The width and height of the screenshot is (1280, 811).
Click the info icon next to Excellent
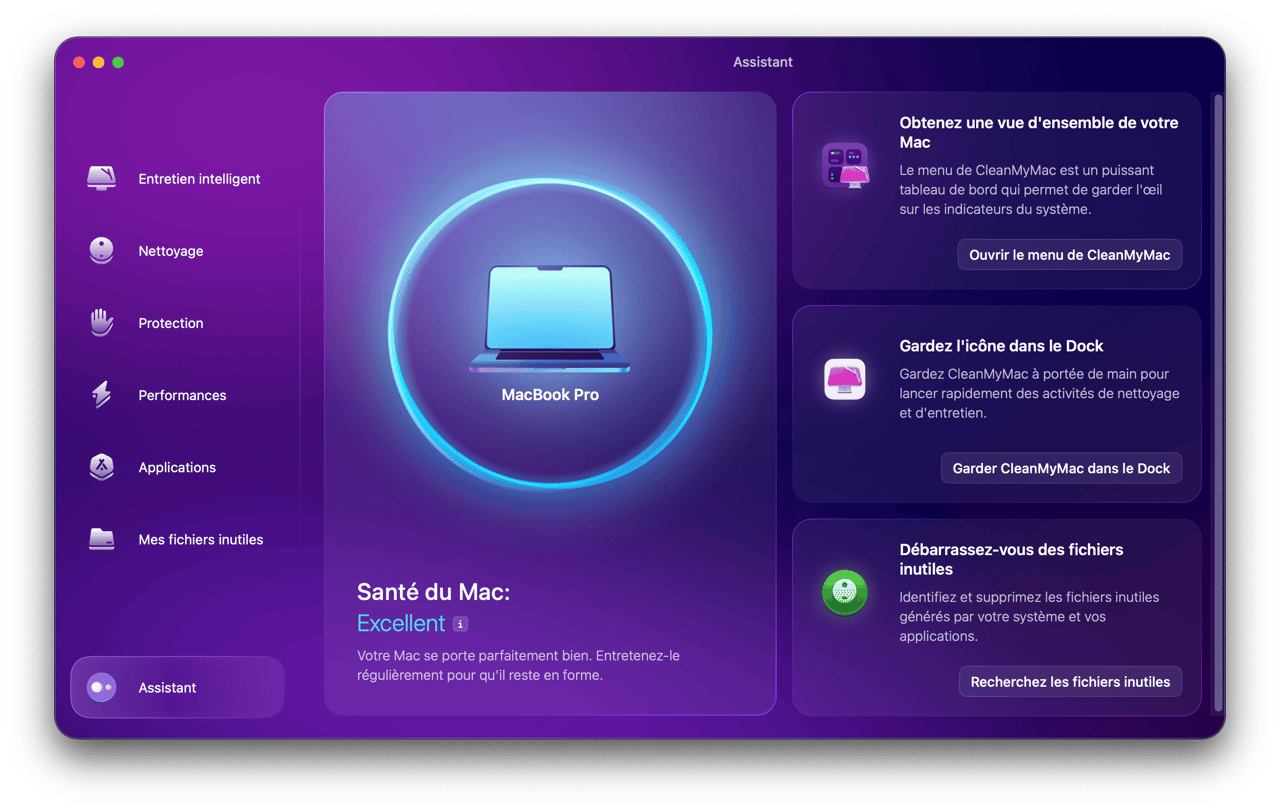click(x=460, y=623)
